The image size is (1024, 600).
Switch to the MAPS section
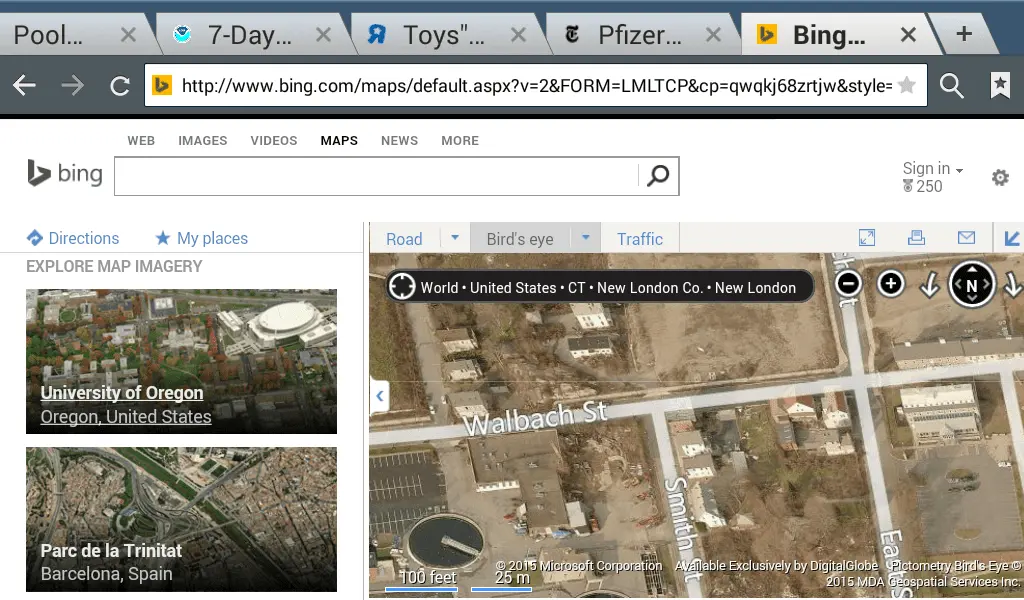338,140
